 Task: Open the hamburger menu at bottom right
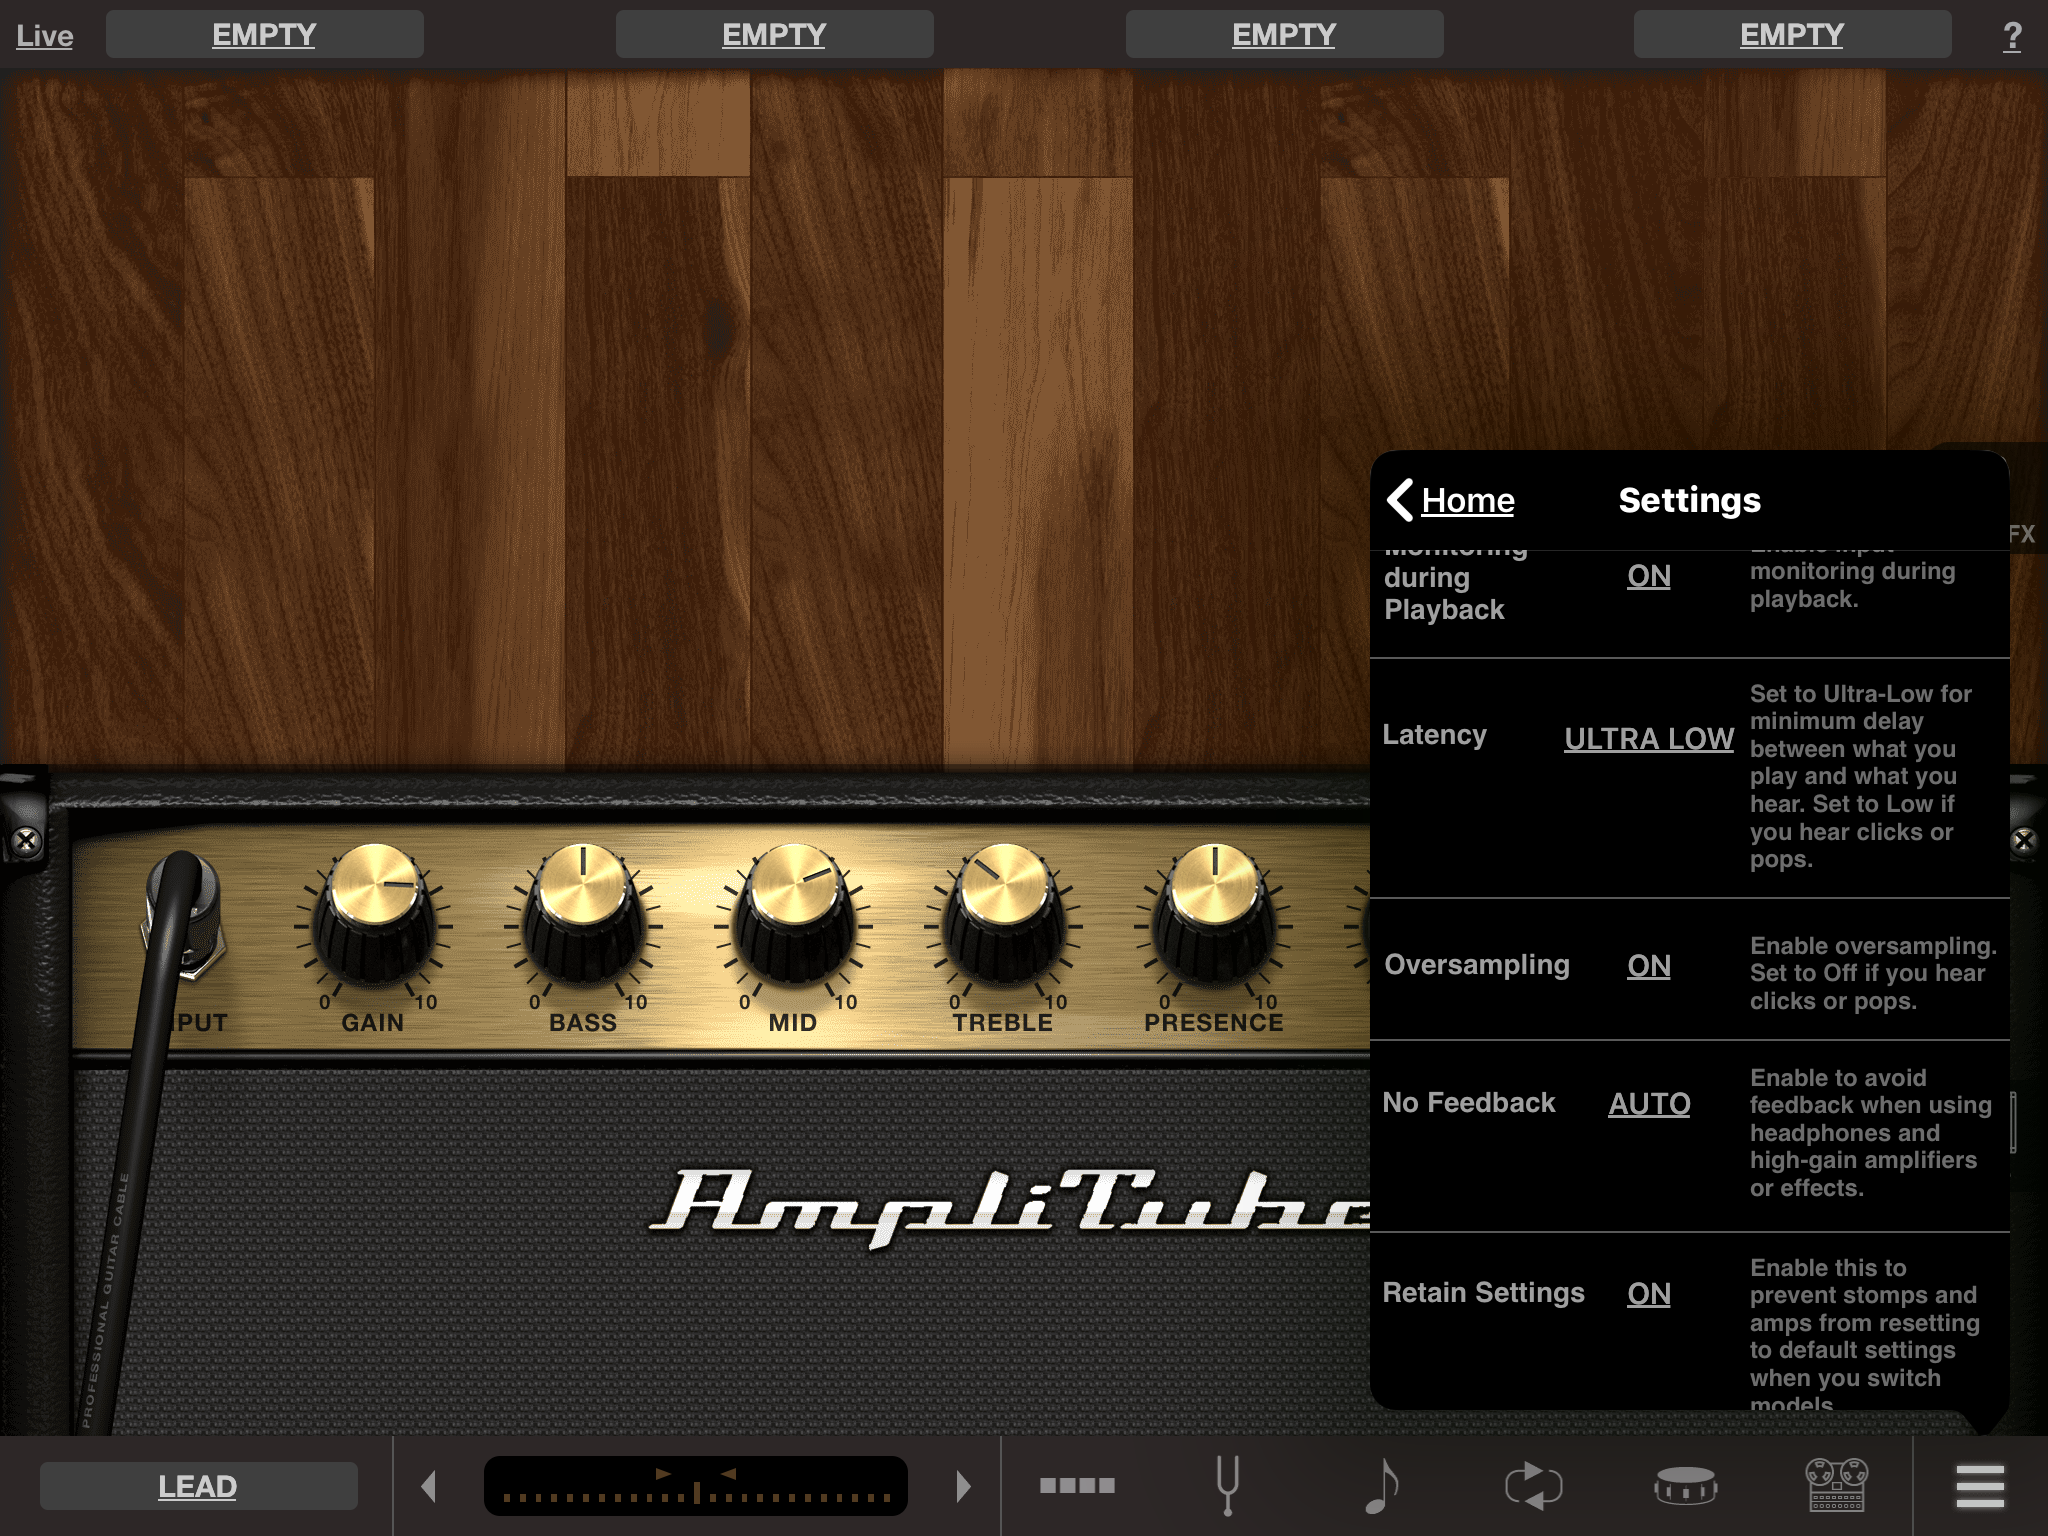click(1982, 1487)
